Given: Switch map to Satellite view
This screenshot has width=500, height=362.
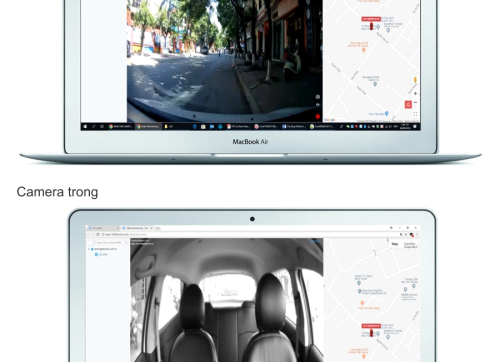Looking at the screenshot, I should click(x=410, y=244).
